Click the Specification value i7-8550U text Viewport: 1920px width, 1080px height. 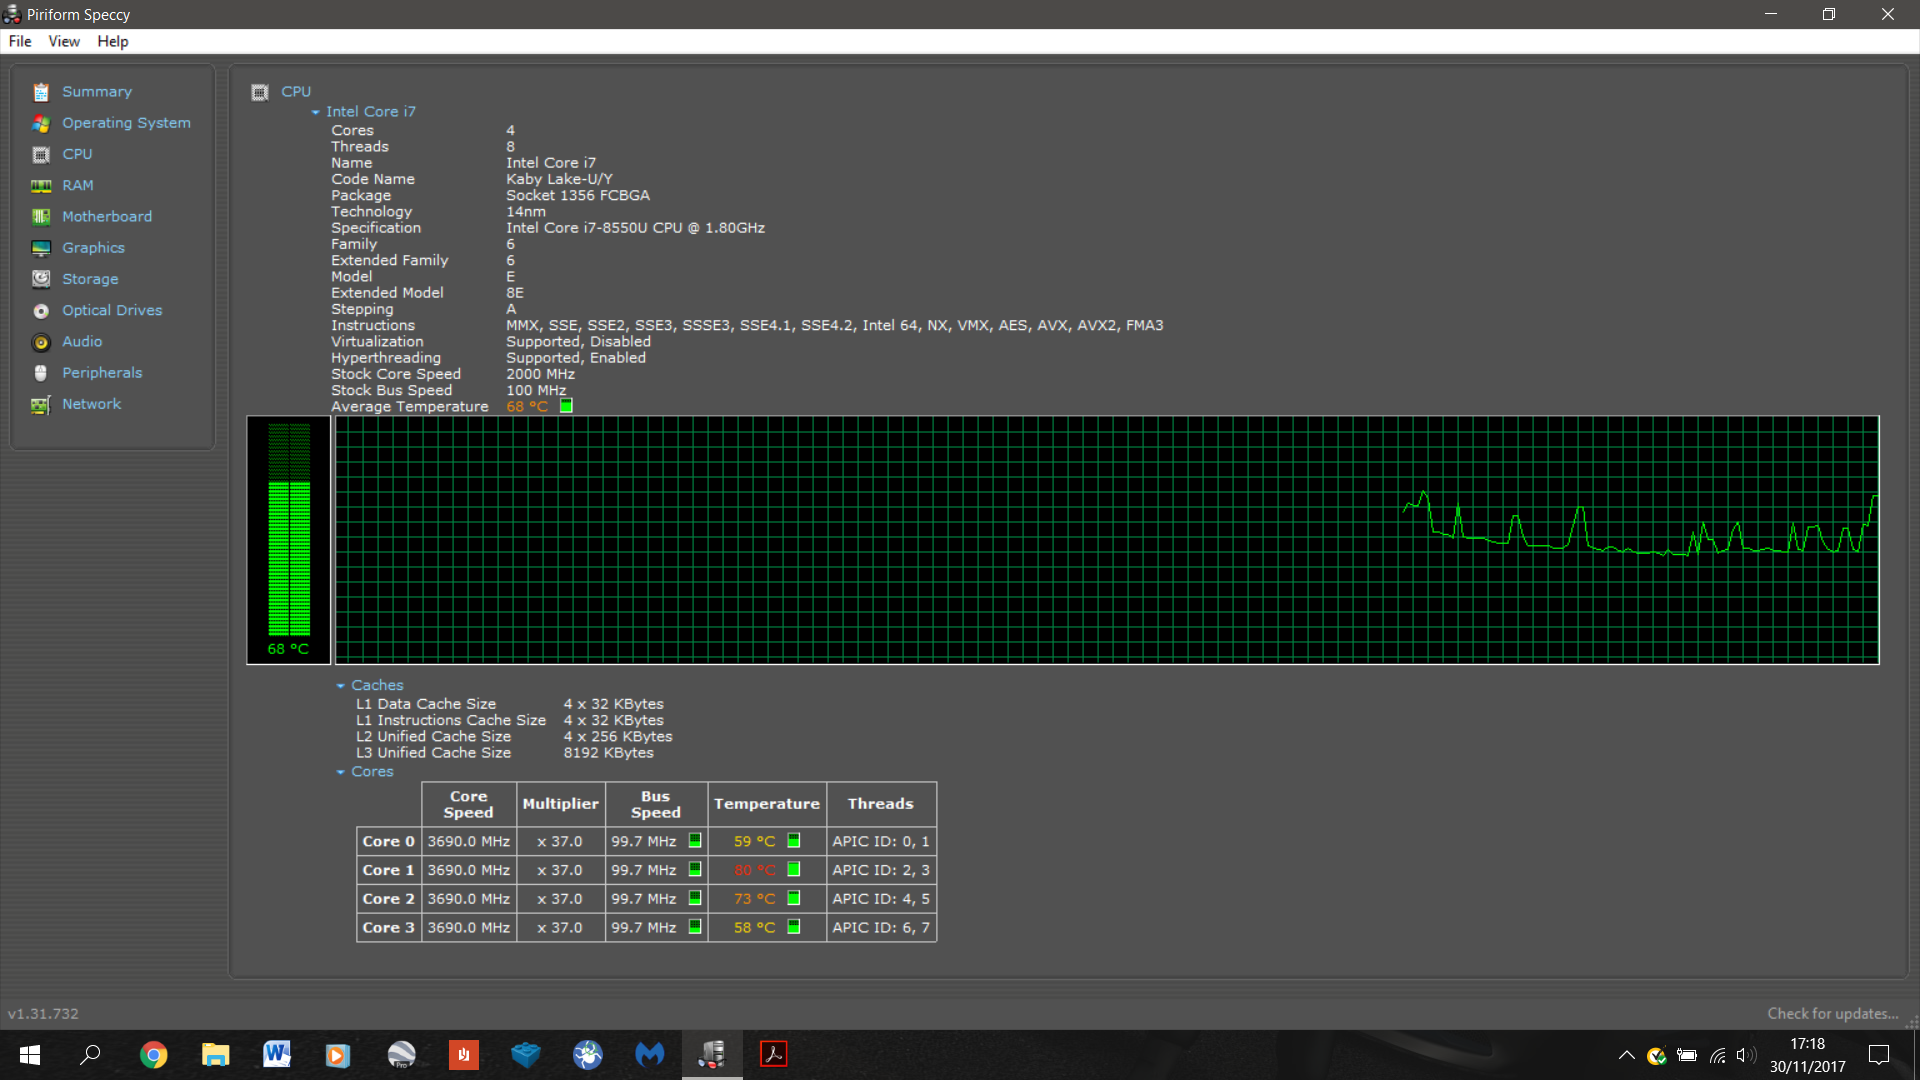tap(635, 228)
